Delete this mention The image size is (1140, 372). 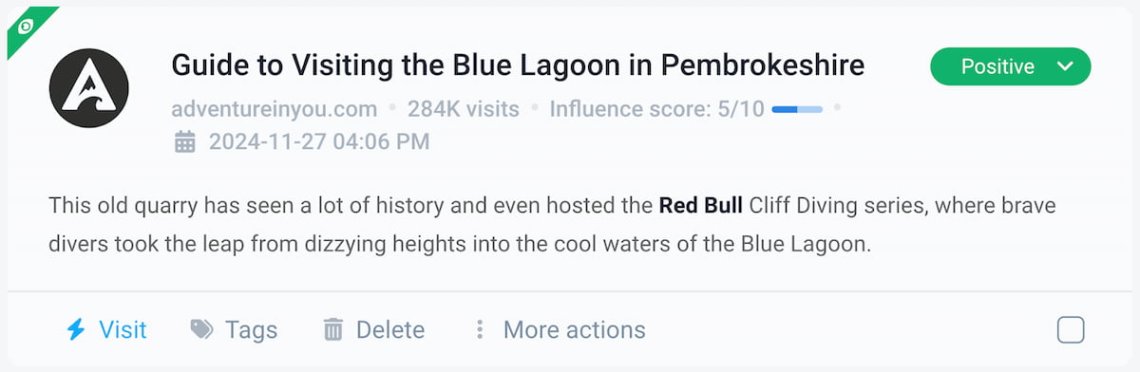(374, 330)
